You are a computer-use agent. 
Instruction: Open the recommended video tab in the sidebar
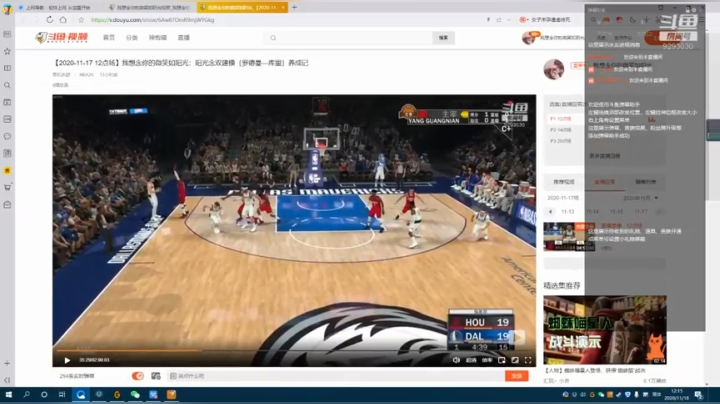point(564,182)
